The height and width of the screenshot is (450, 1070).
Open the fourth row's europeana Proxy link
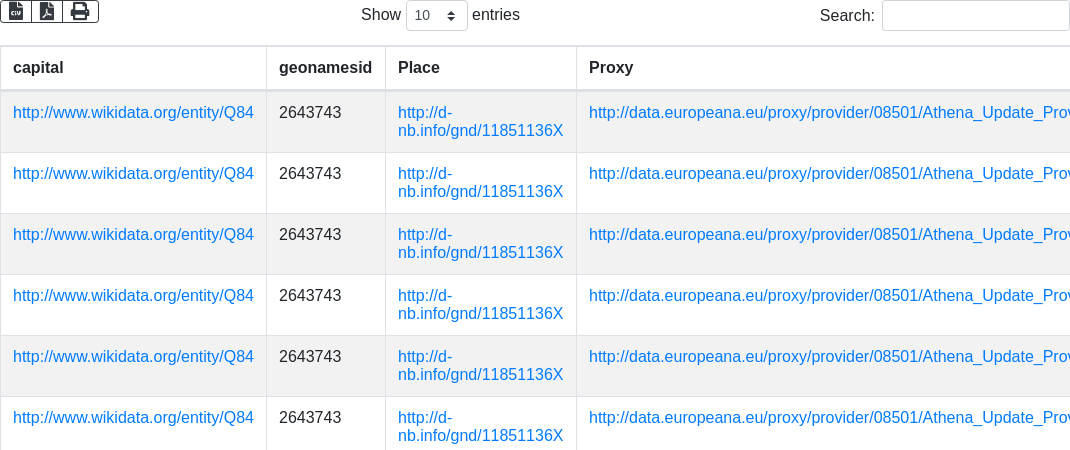tap(829, 295)
